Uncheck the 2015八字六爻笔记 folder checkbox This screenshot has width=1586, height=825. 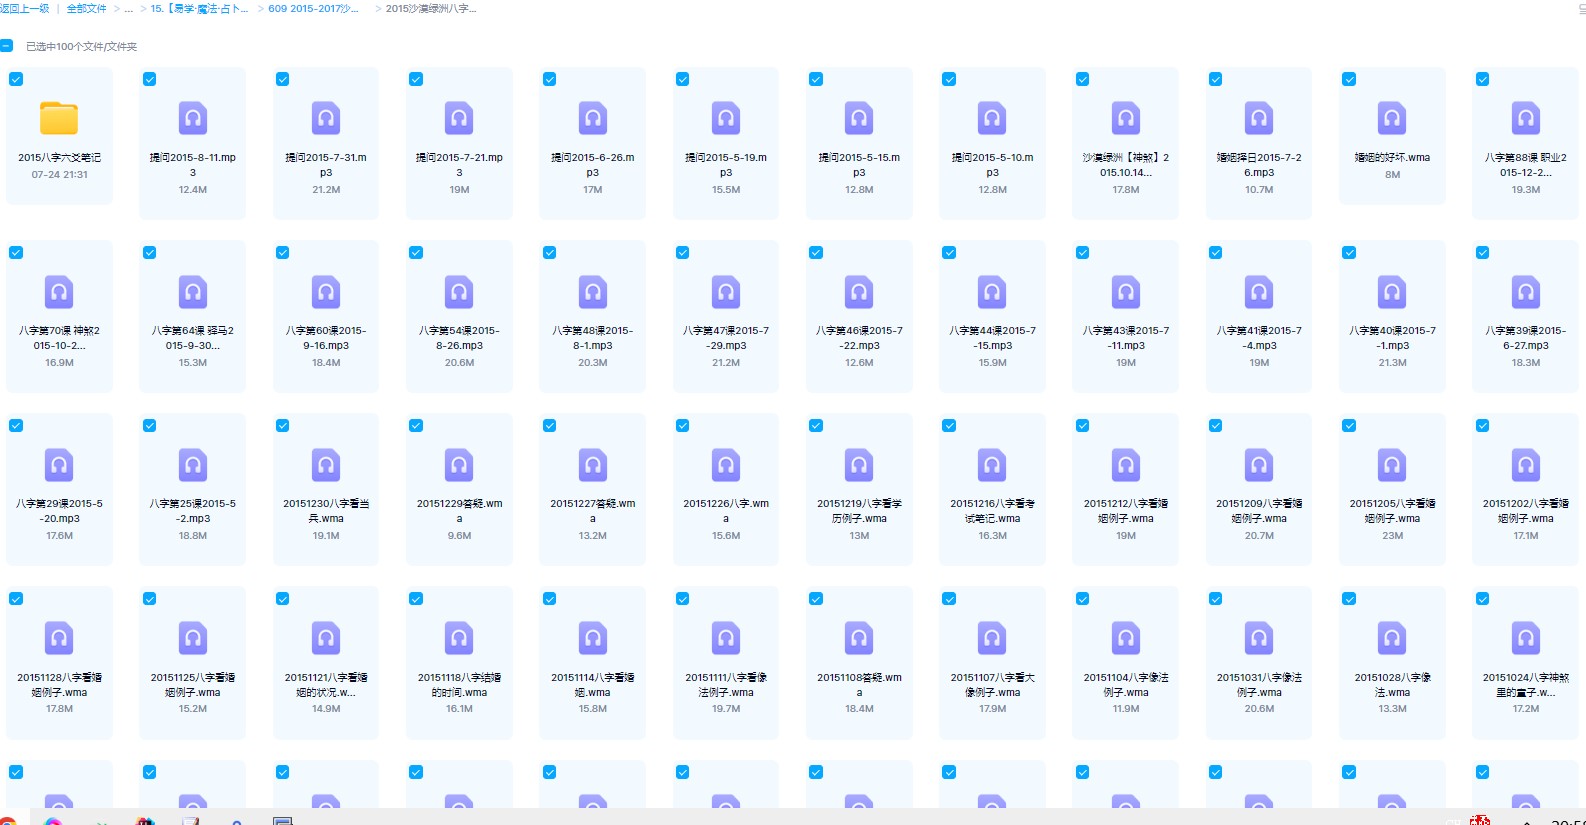(x=16, y=79)
